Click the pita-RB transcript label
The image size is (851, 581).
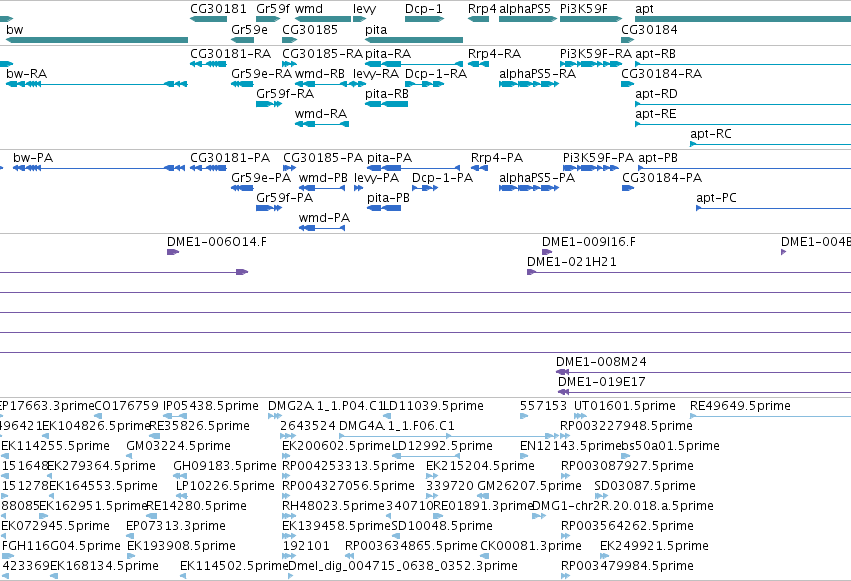point(387,93)
